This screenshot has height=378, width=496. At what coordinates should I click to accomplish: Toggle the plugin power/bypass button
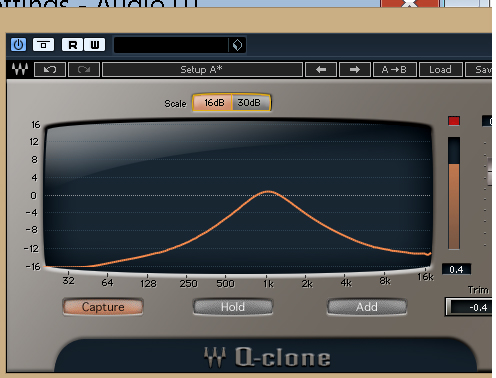pos(18,44)
